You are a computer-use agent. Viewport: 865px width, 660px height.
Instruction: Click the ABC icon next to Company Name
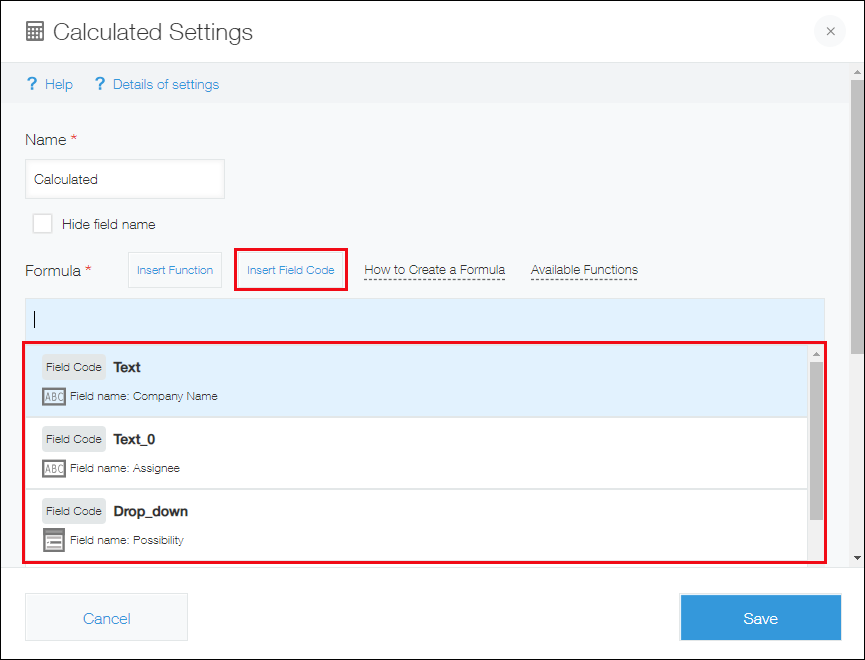[x=54, y=396]
